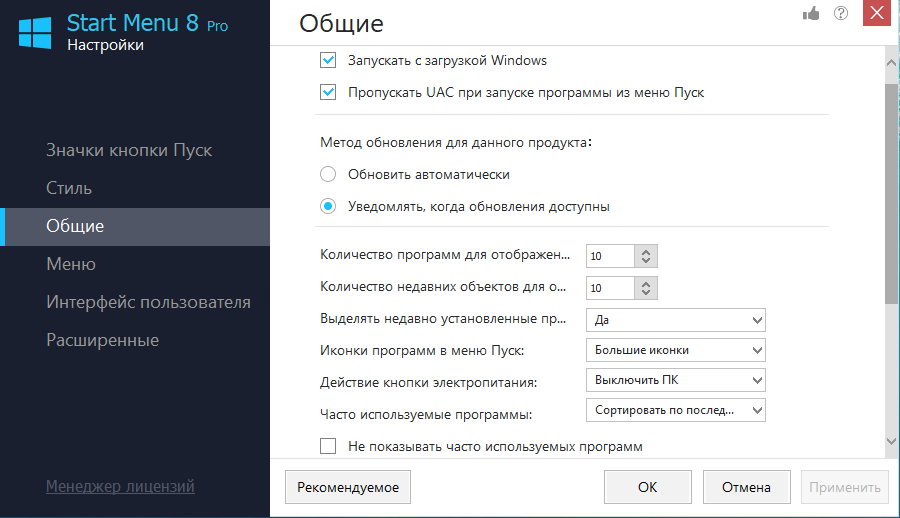
Task: Increase programs count with up arrow
Action: (x=646, y=252)
